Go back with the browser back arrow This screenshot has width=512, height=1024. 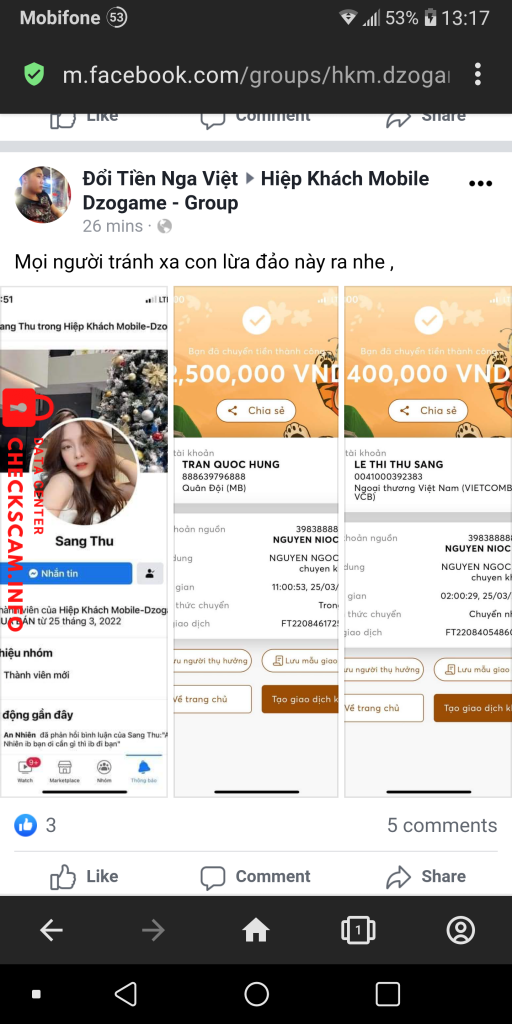pyautogui.click(x=51, y=930)
